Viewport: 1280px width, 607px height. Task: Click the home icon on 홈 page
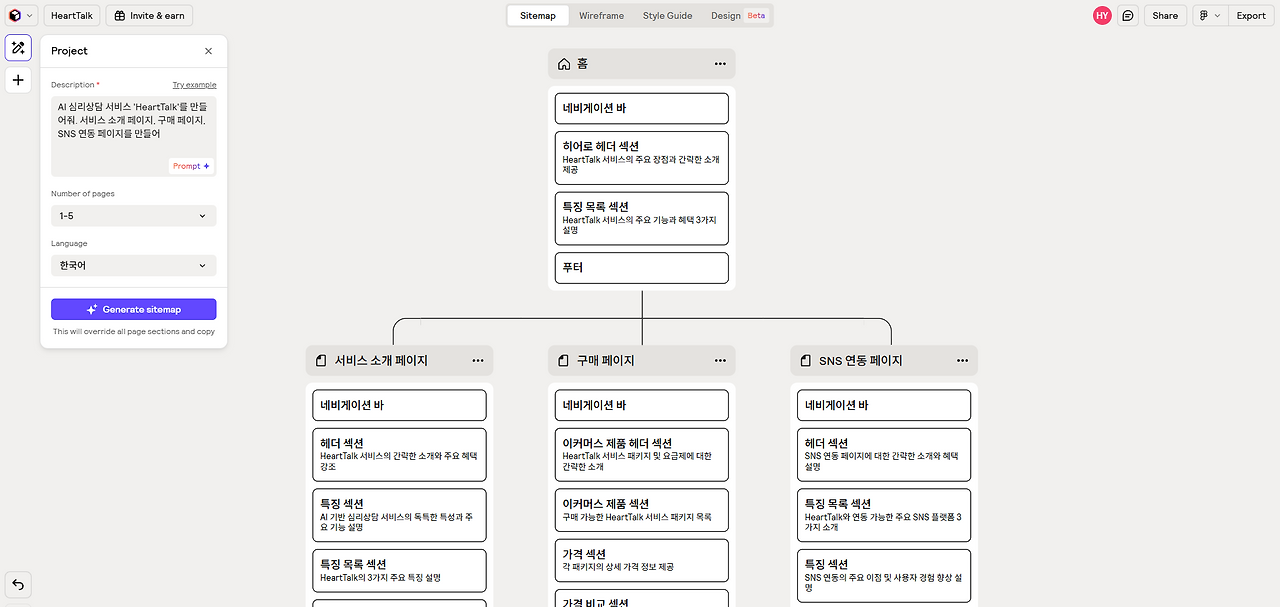coord(564,64)
